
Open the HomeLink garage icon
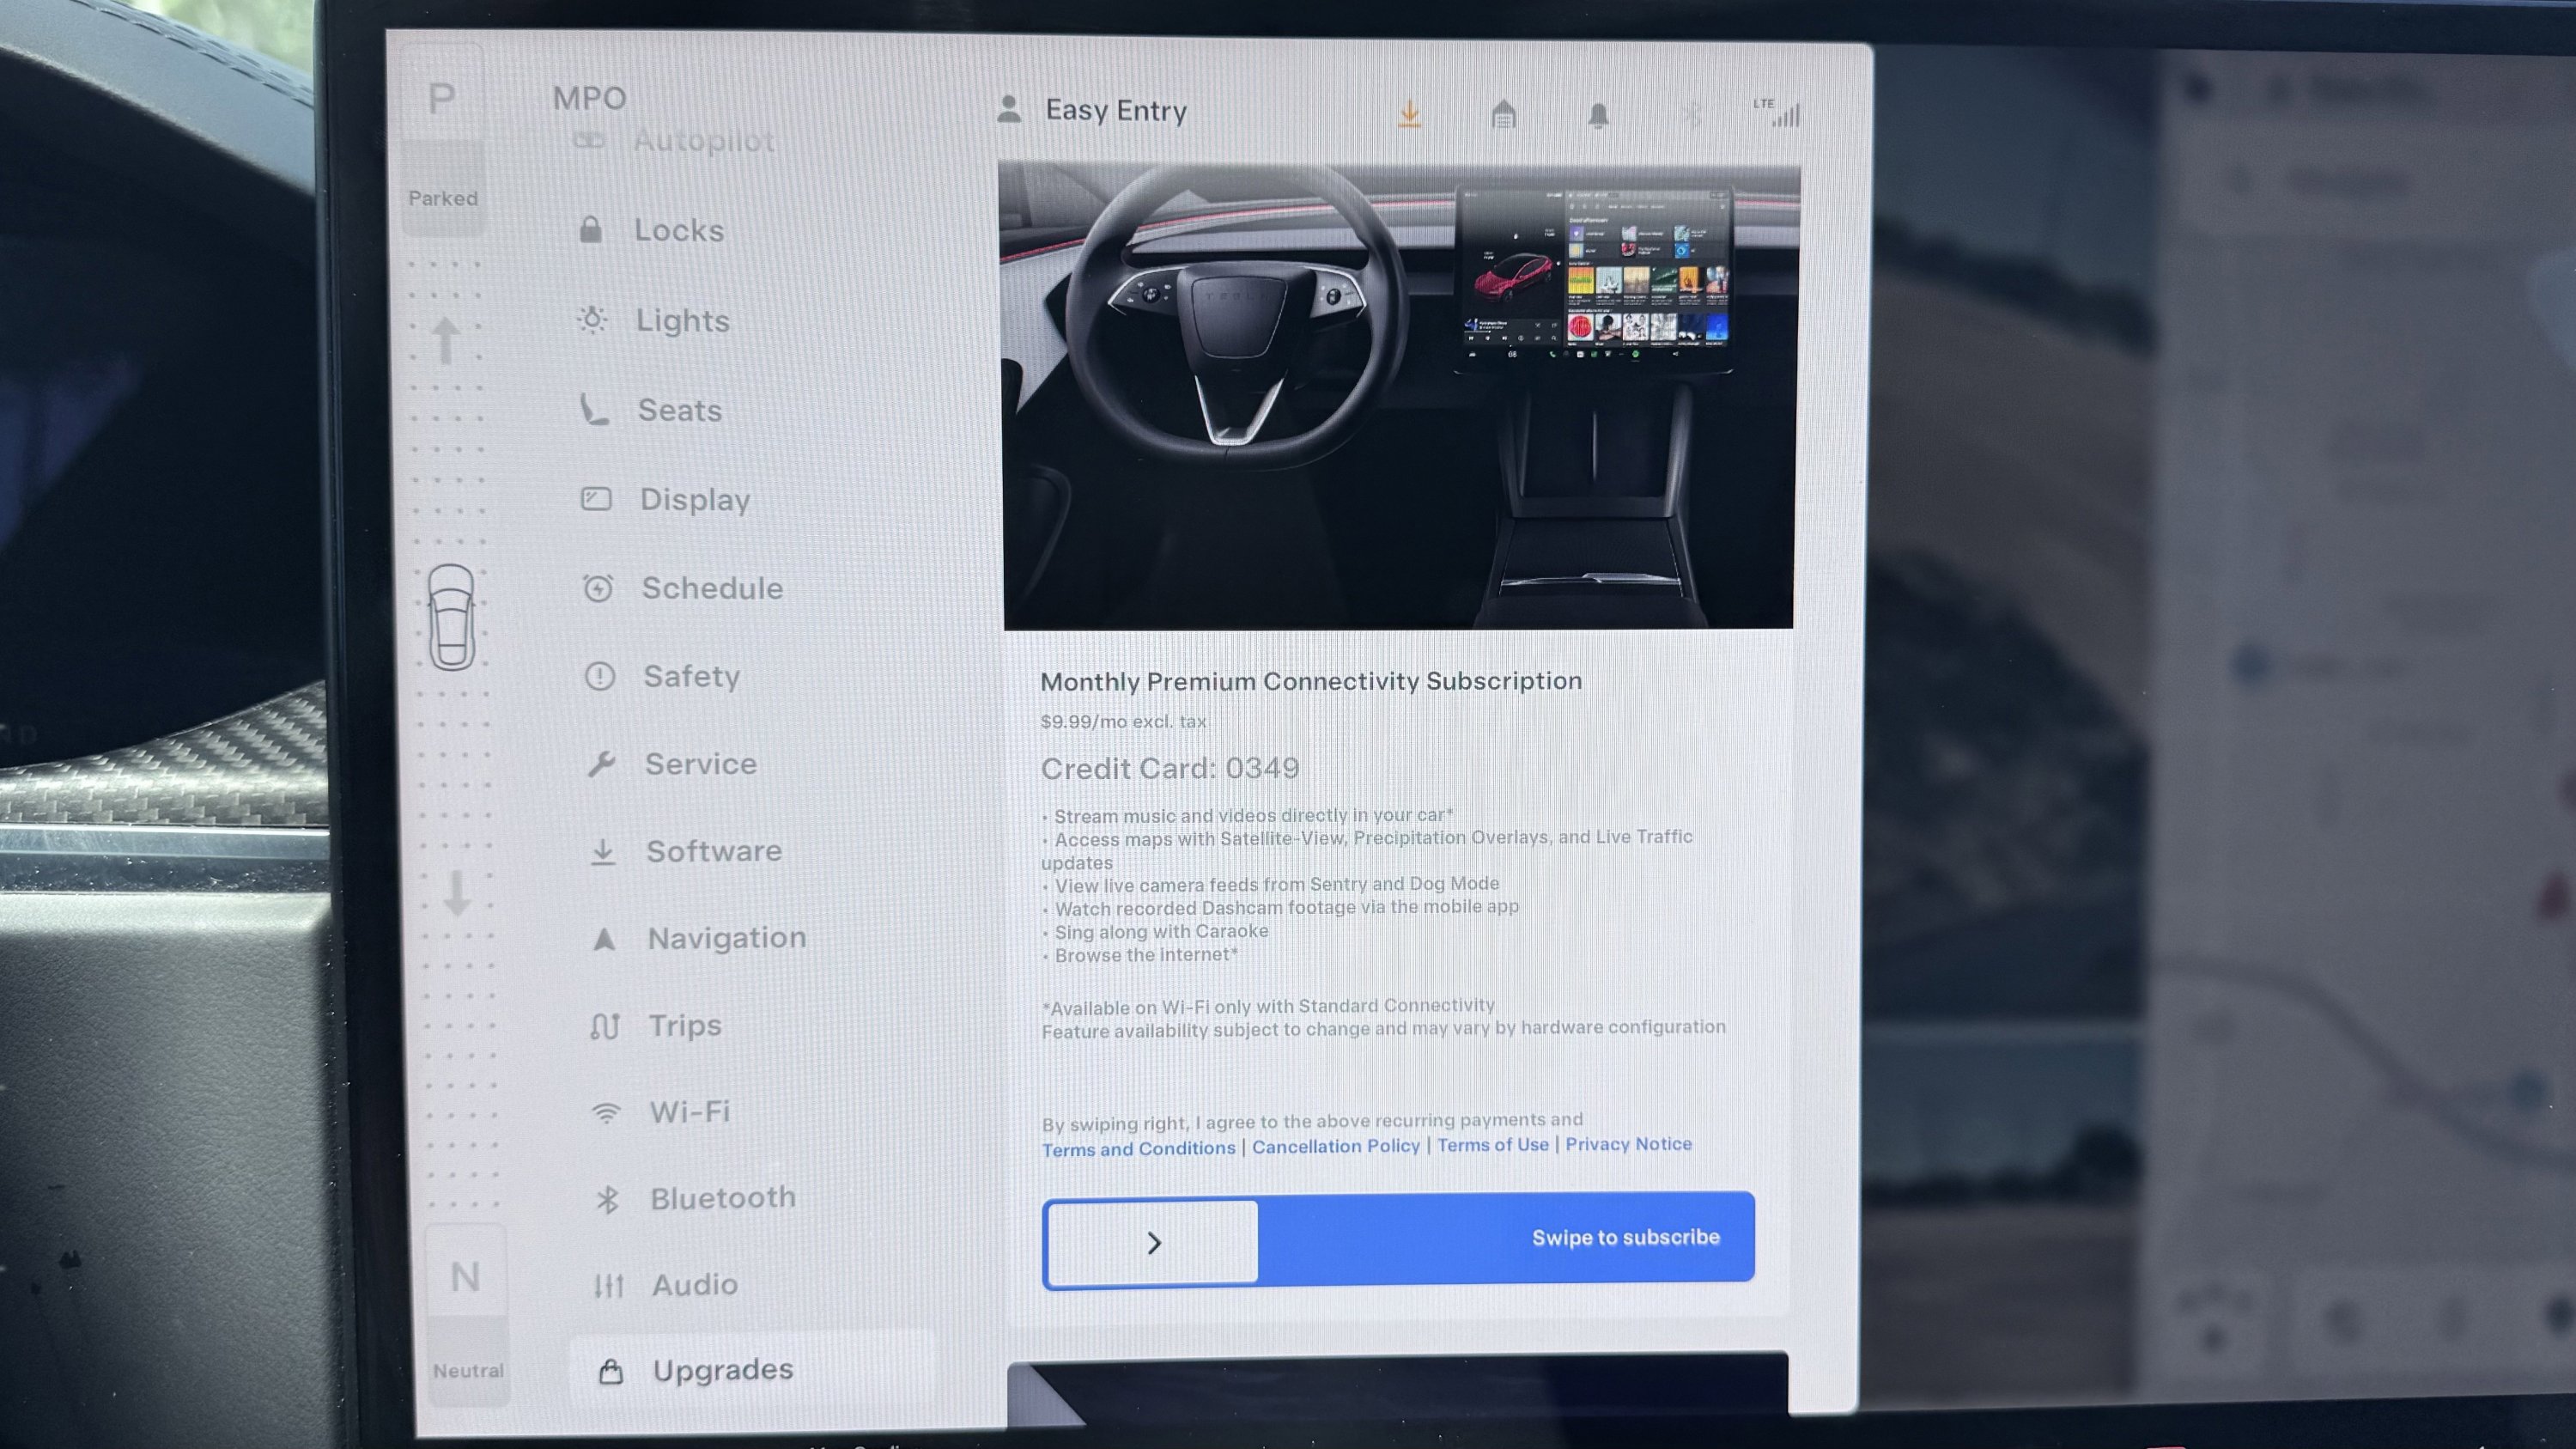tap(1503, 114)
